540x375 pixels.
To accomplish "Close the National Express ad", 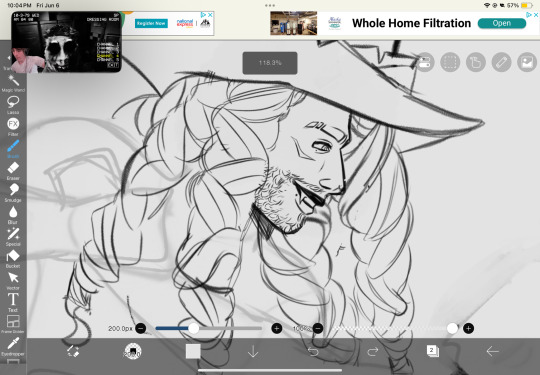I will click(210, 15).
